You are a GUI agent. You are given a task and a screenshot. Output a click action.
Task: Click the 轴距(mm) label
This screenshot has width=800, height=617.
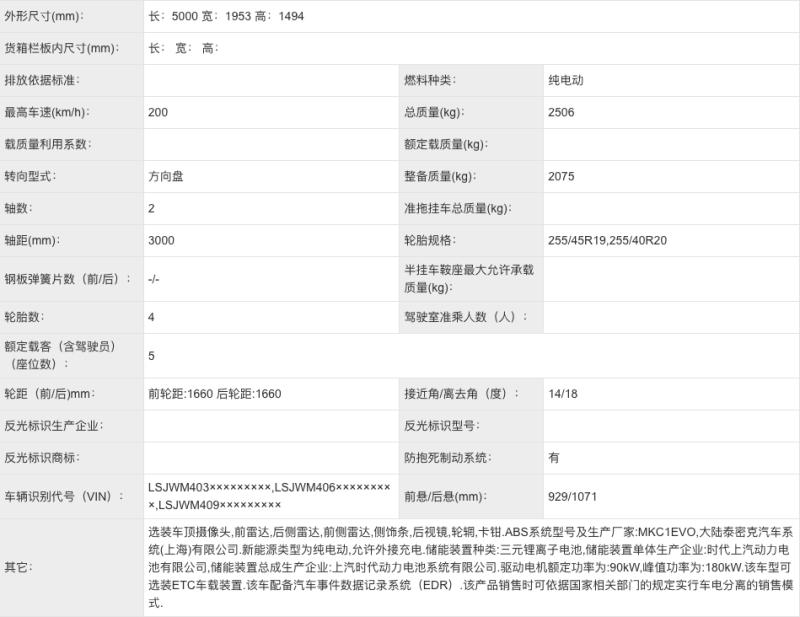(32, 240)
